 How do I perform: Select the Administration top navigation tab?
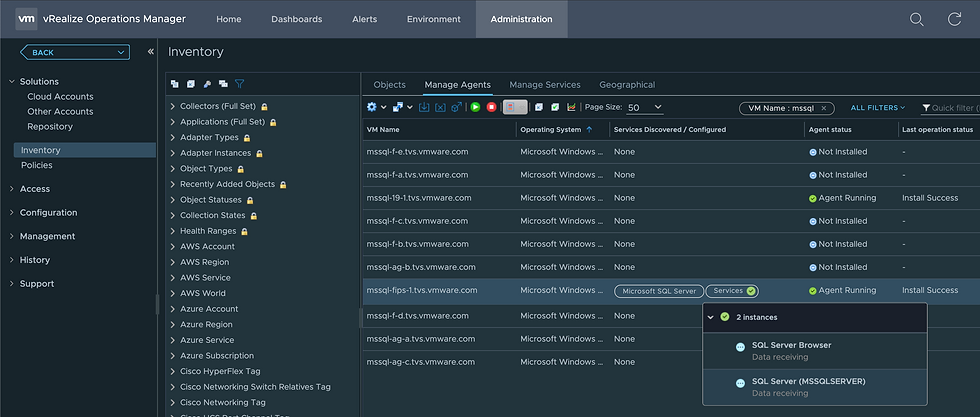[521, 19]
